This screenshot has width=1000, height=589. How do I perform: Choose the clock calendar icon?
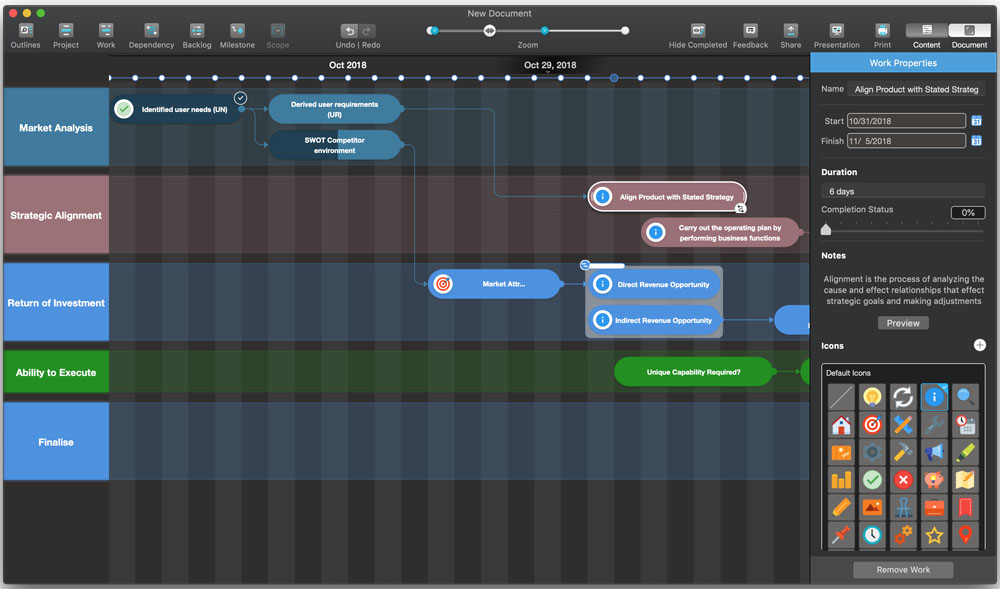pos(965,425)
